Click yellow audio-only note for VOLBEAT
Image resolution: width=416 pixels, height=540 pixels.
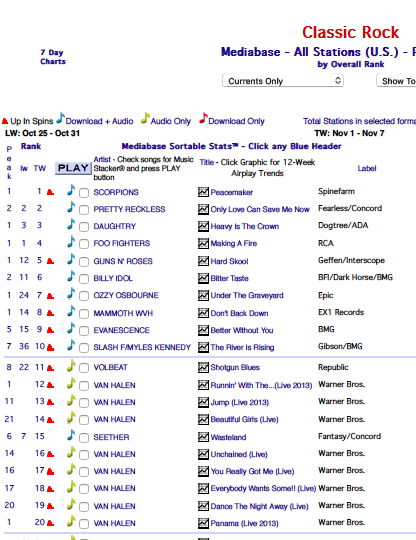click(x=71, y=365)
